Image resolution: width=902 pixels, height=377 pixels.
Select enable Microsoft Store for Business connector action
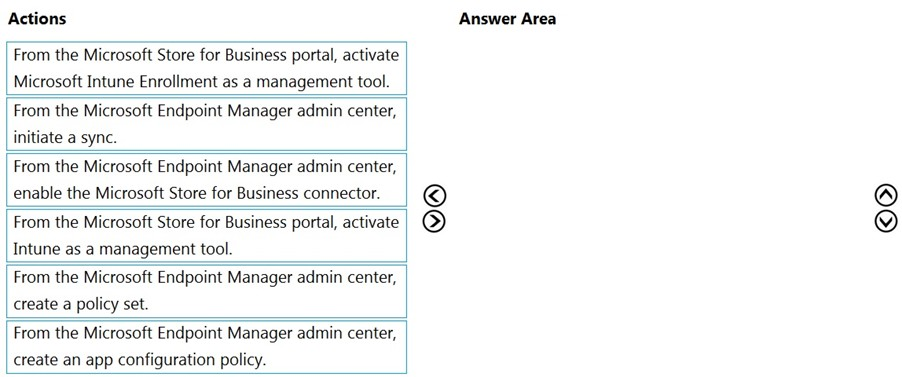point(207,180)
